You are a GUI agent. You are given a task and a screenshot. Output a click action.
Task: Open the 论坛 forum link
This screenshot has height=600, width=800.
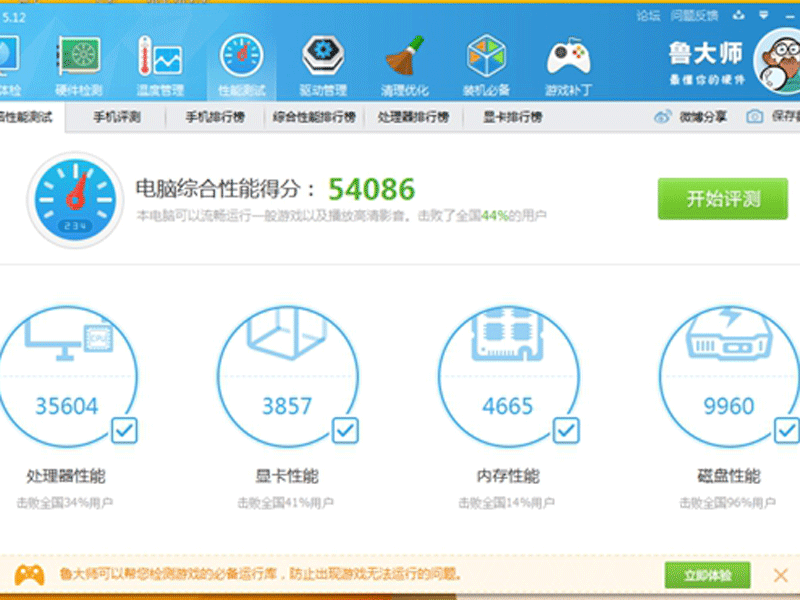(x=648, y=16)
